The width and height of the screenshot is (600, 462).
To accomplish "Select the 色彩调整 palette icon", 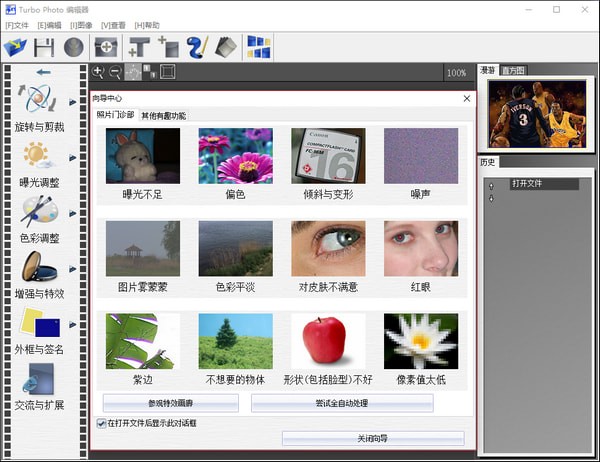I will pyautogui.click(x=40, y=212).
